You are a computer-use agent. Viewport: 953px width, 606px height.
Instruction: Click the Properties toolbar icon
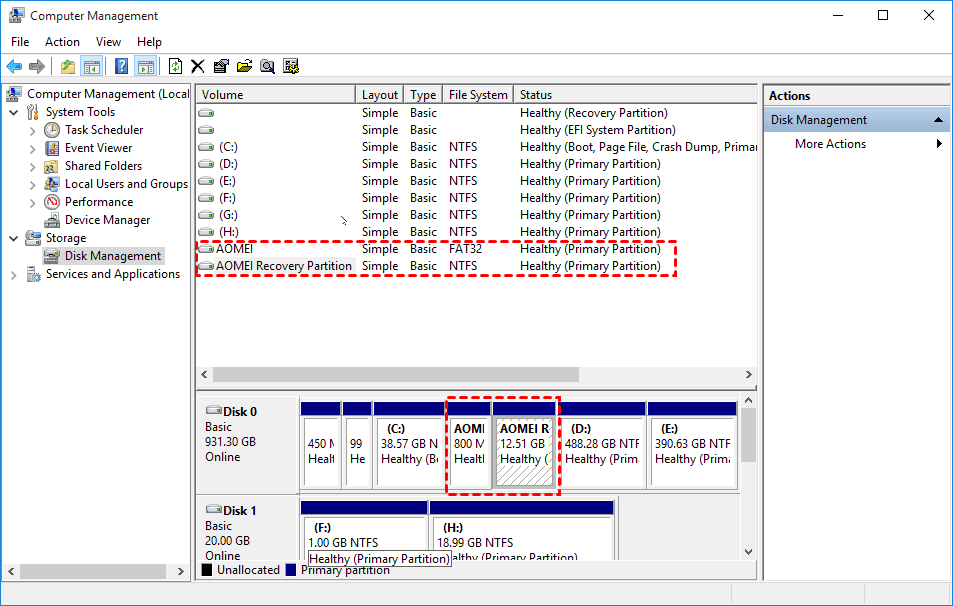pyautogui.click(x=221, y=67)
